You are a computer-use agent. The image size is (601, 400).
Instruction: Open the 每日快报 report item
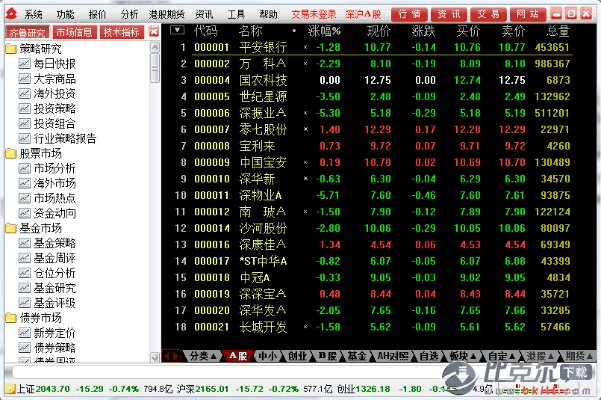click(47, 64)
